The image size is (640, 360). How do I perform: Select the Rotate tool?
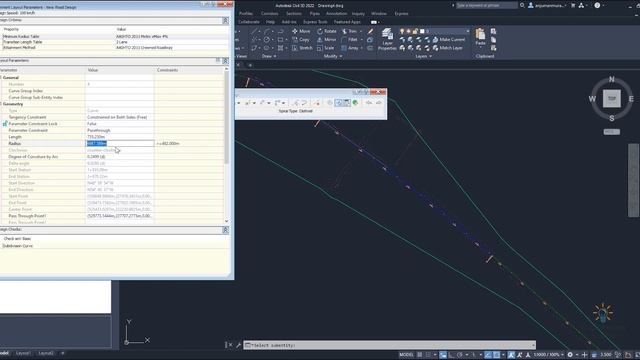coord(327,31)
